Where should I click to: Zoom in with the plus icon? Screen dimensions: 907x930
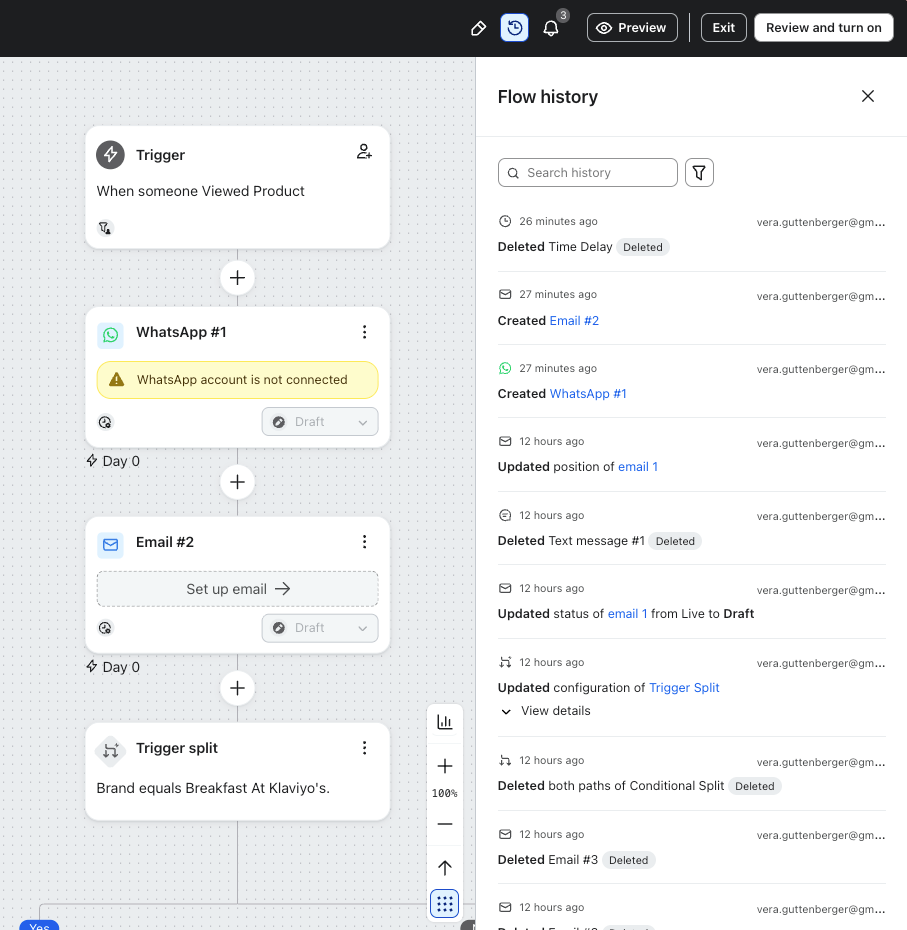445,766
